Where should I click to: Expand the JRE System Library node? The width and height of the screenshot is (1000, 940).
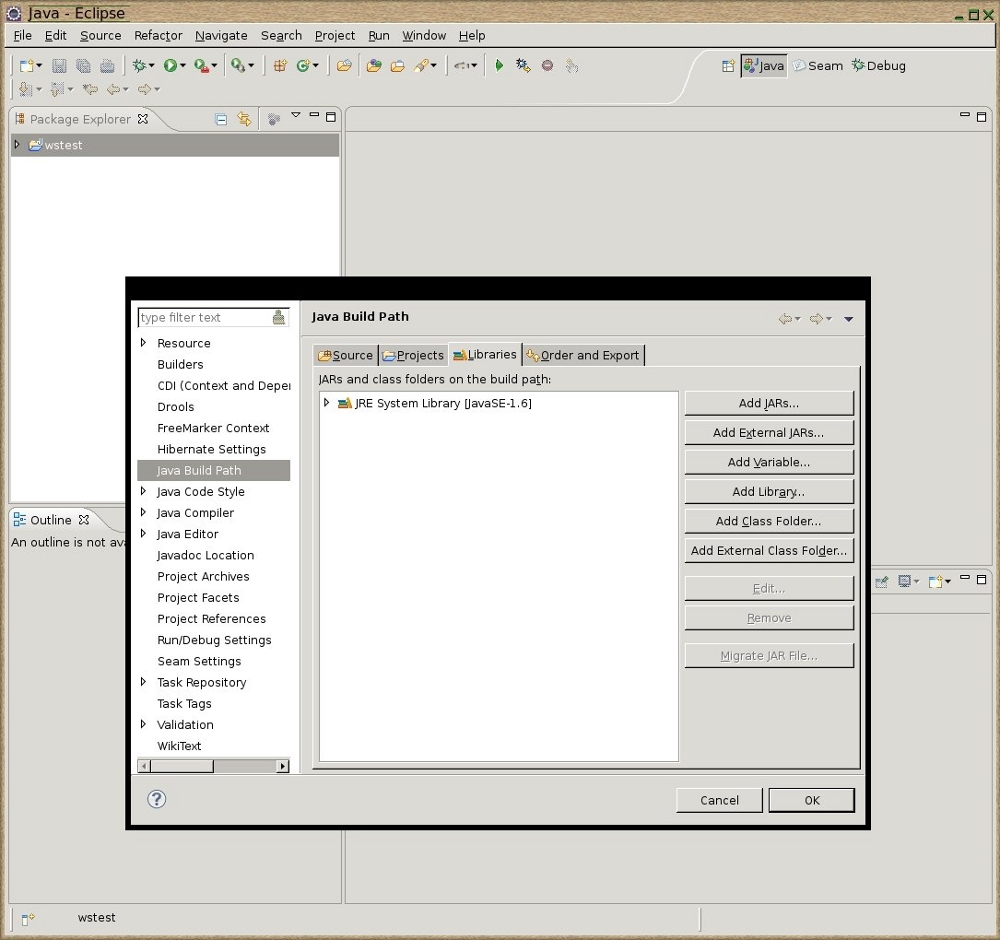(x=327, y=403)
